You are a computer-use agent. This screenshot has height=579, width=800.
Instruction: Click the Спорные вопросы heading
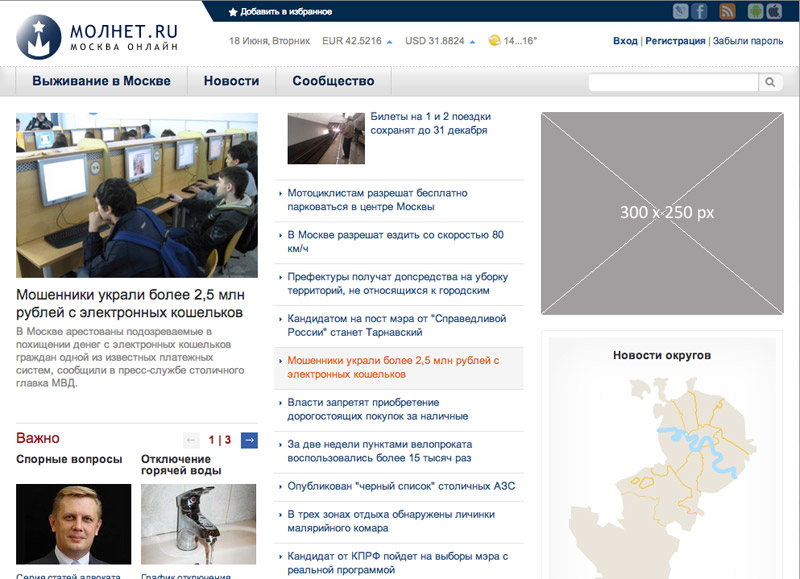click(69, 459)
